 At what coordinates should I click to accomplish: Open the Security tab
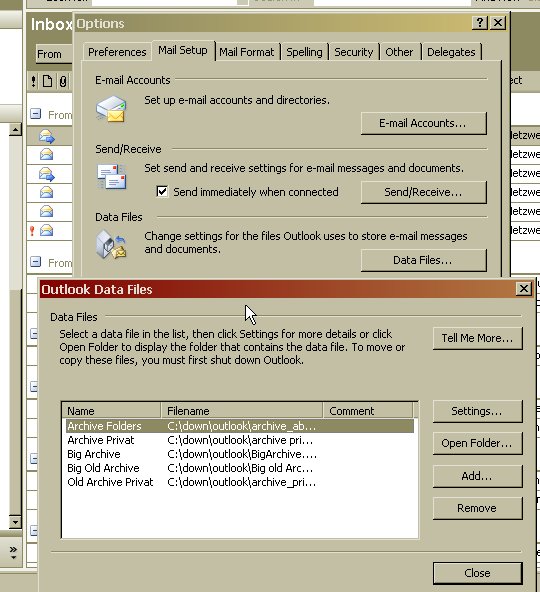point(354,52)
